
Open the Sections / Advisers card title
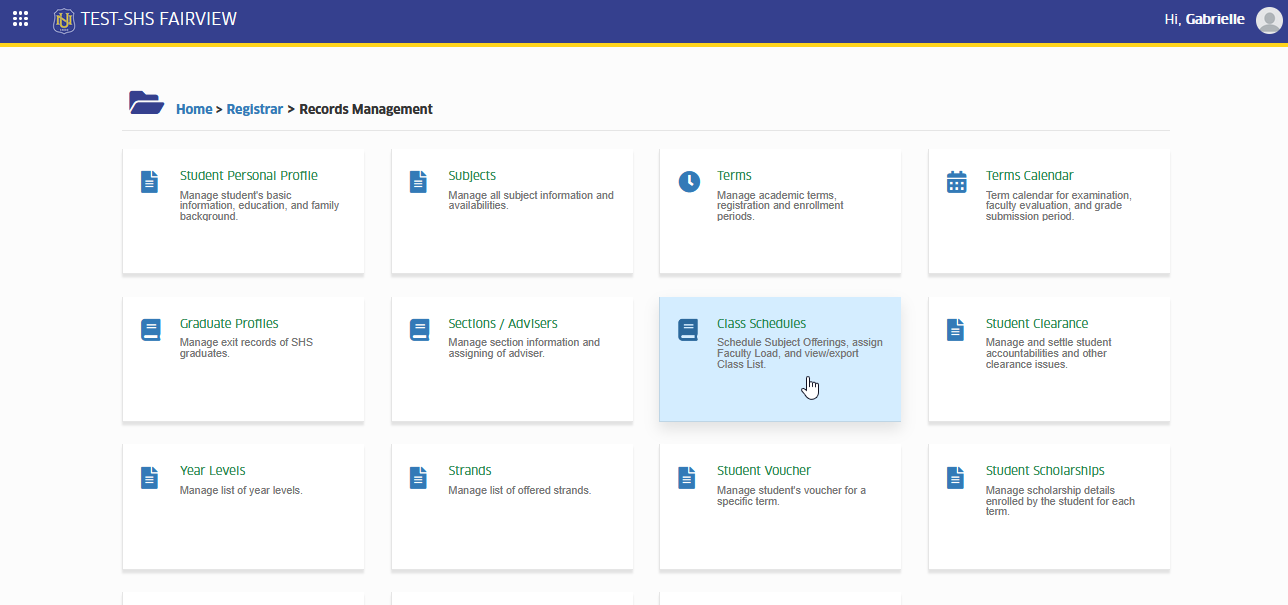point(503,324)
